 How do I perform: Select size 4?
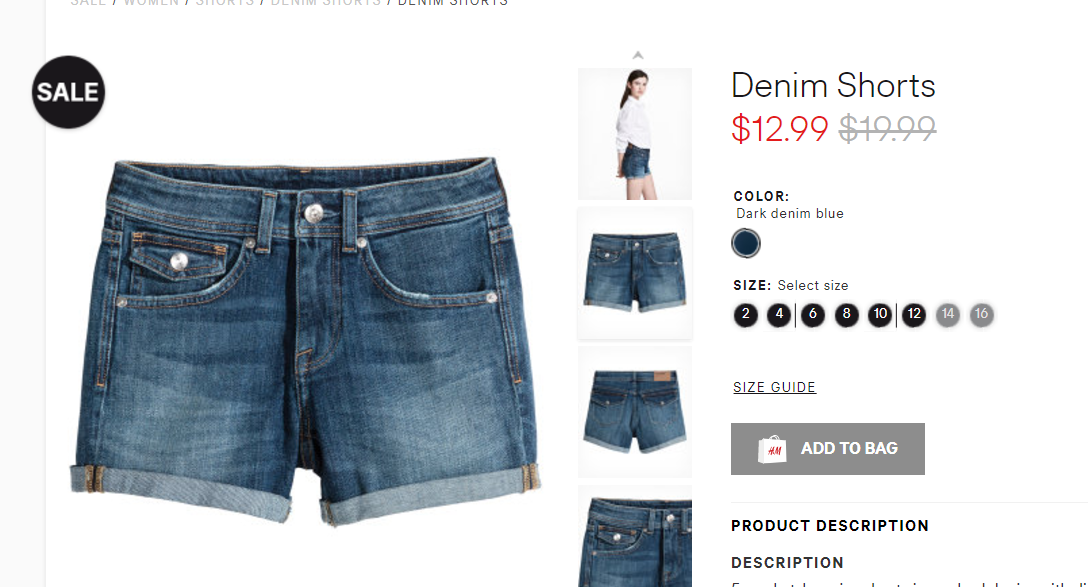click(x=779, y=314)
